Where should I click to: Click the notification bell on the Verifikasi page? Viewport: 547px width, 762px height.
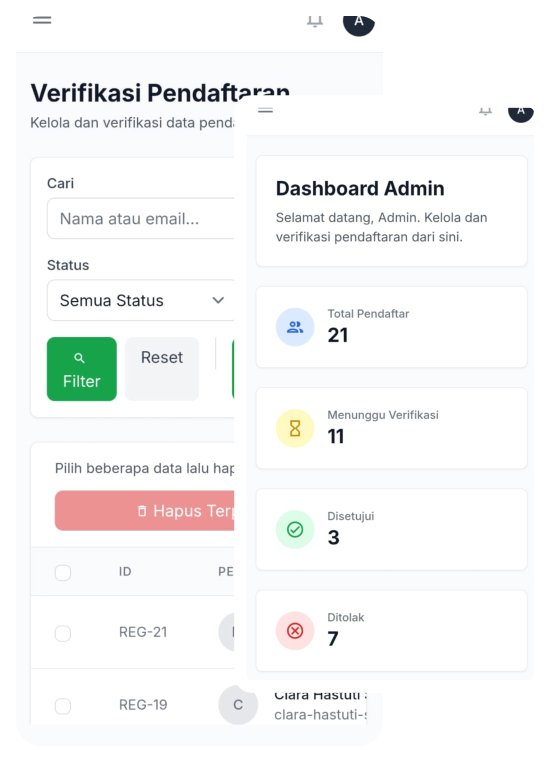[x=315, y=22]
